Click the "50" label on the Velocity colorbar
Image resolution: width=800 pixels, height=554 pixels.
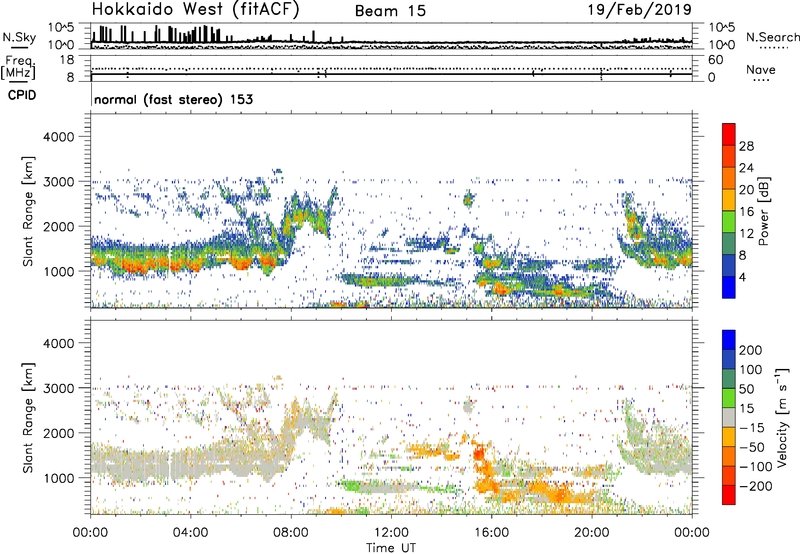pyautogui.click(x=746, y=389)
